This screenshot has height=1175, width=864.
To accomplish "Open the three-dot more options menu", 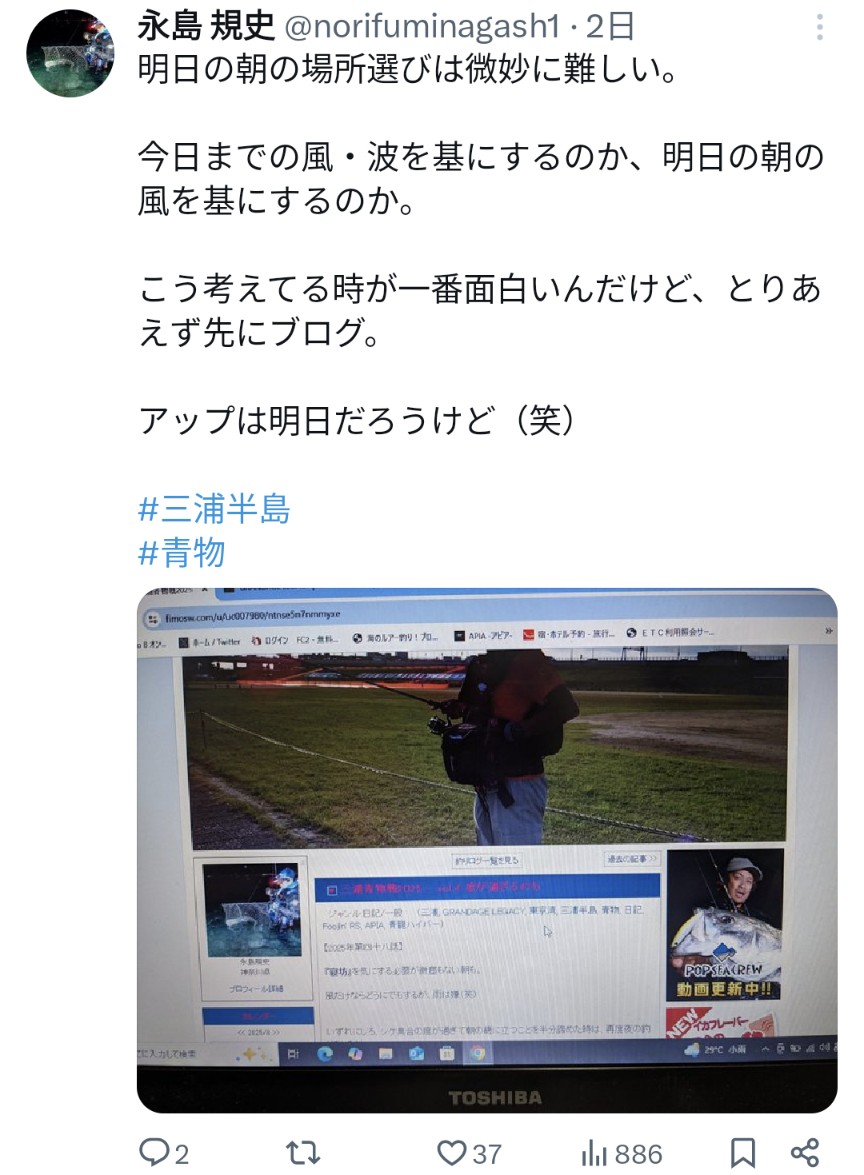I will tap(820, 28).
